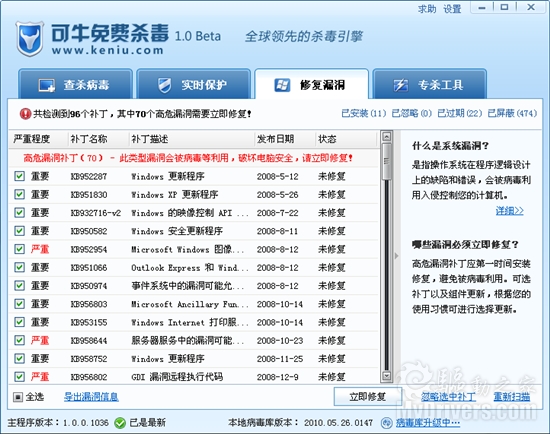550x434 pixels.
Task: Click the Windows flag icon on 修复漏洞 tab
Action: coord(282,85)
